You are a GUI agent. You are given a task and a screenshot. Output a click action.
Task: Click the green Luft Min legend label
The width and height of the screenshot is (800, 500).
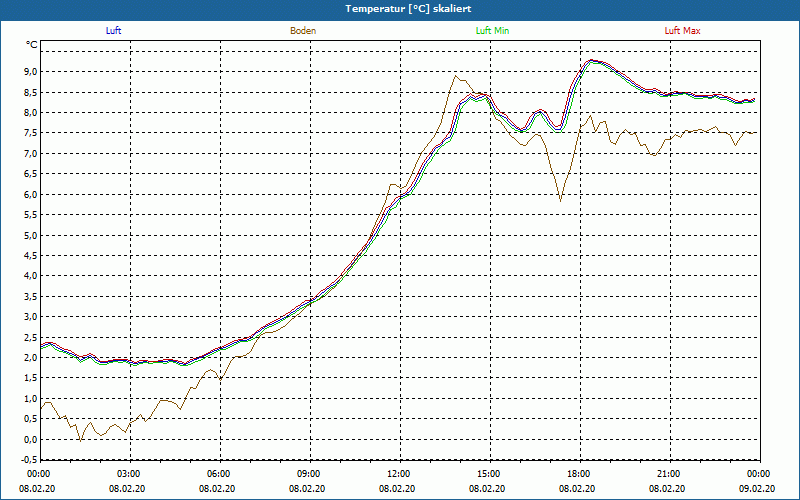(492, 31)
